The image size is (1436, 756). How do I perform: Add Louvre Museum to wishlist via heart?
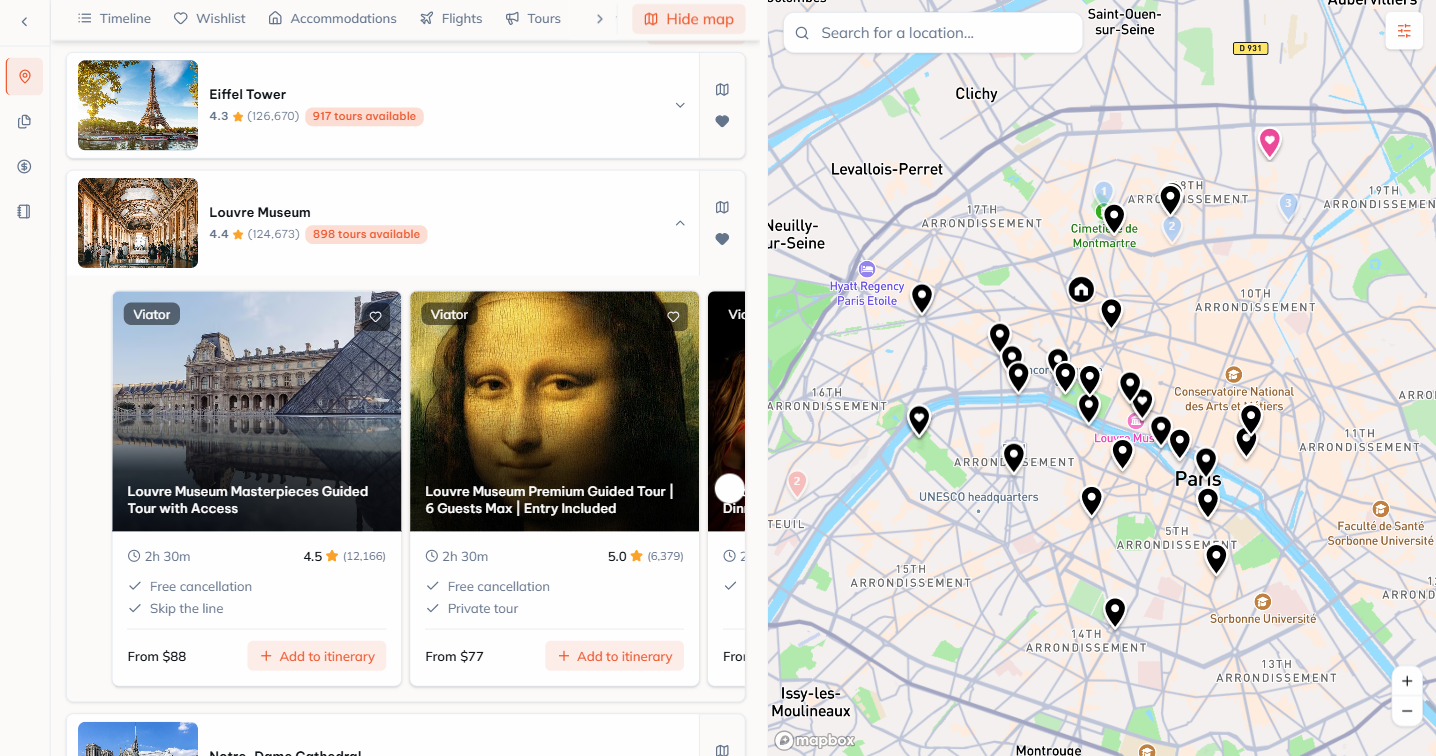tap(722, 239)
